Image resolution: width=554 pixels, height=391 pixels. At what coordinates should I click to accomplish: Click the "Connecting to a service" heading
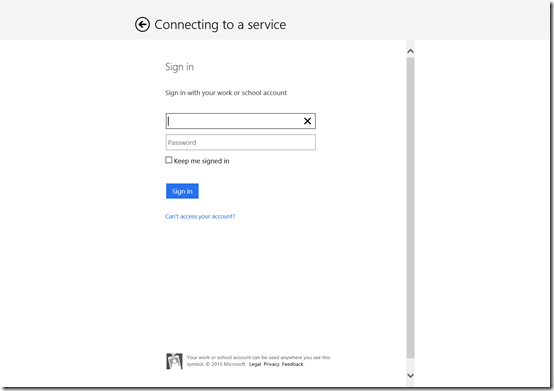(220, 25)
